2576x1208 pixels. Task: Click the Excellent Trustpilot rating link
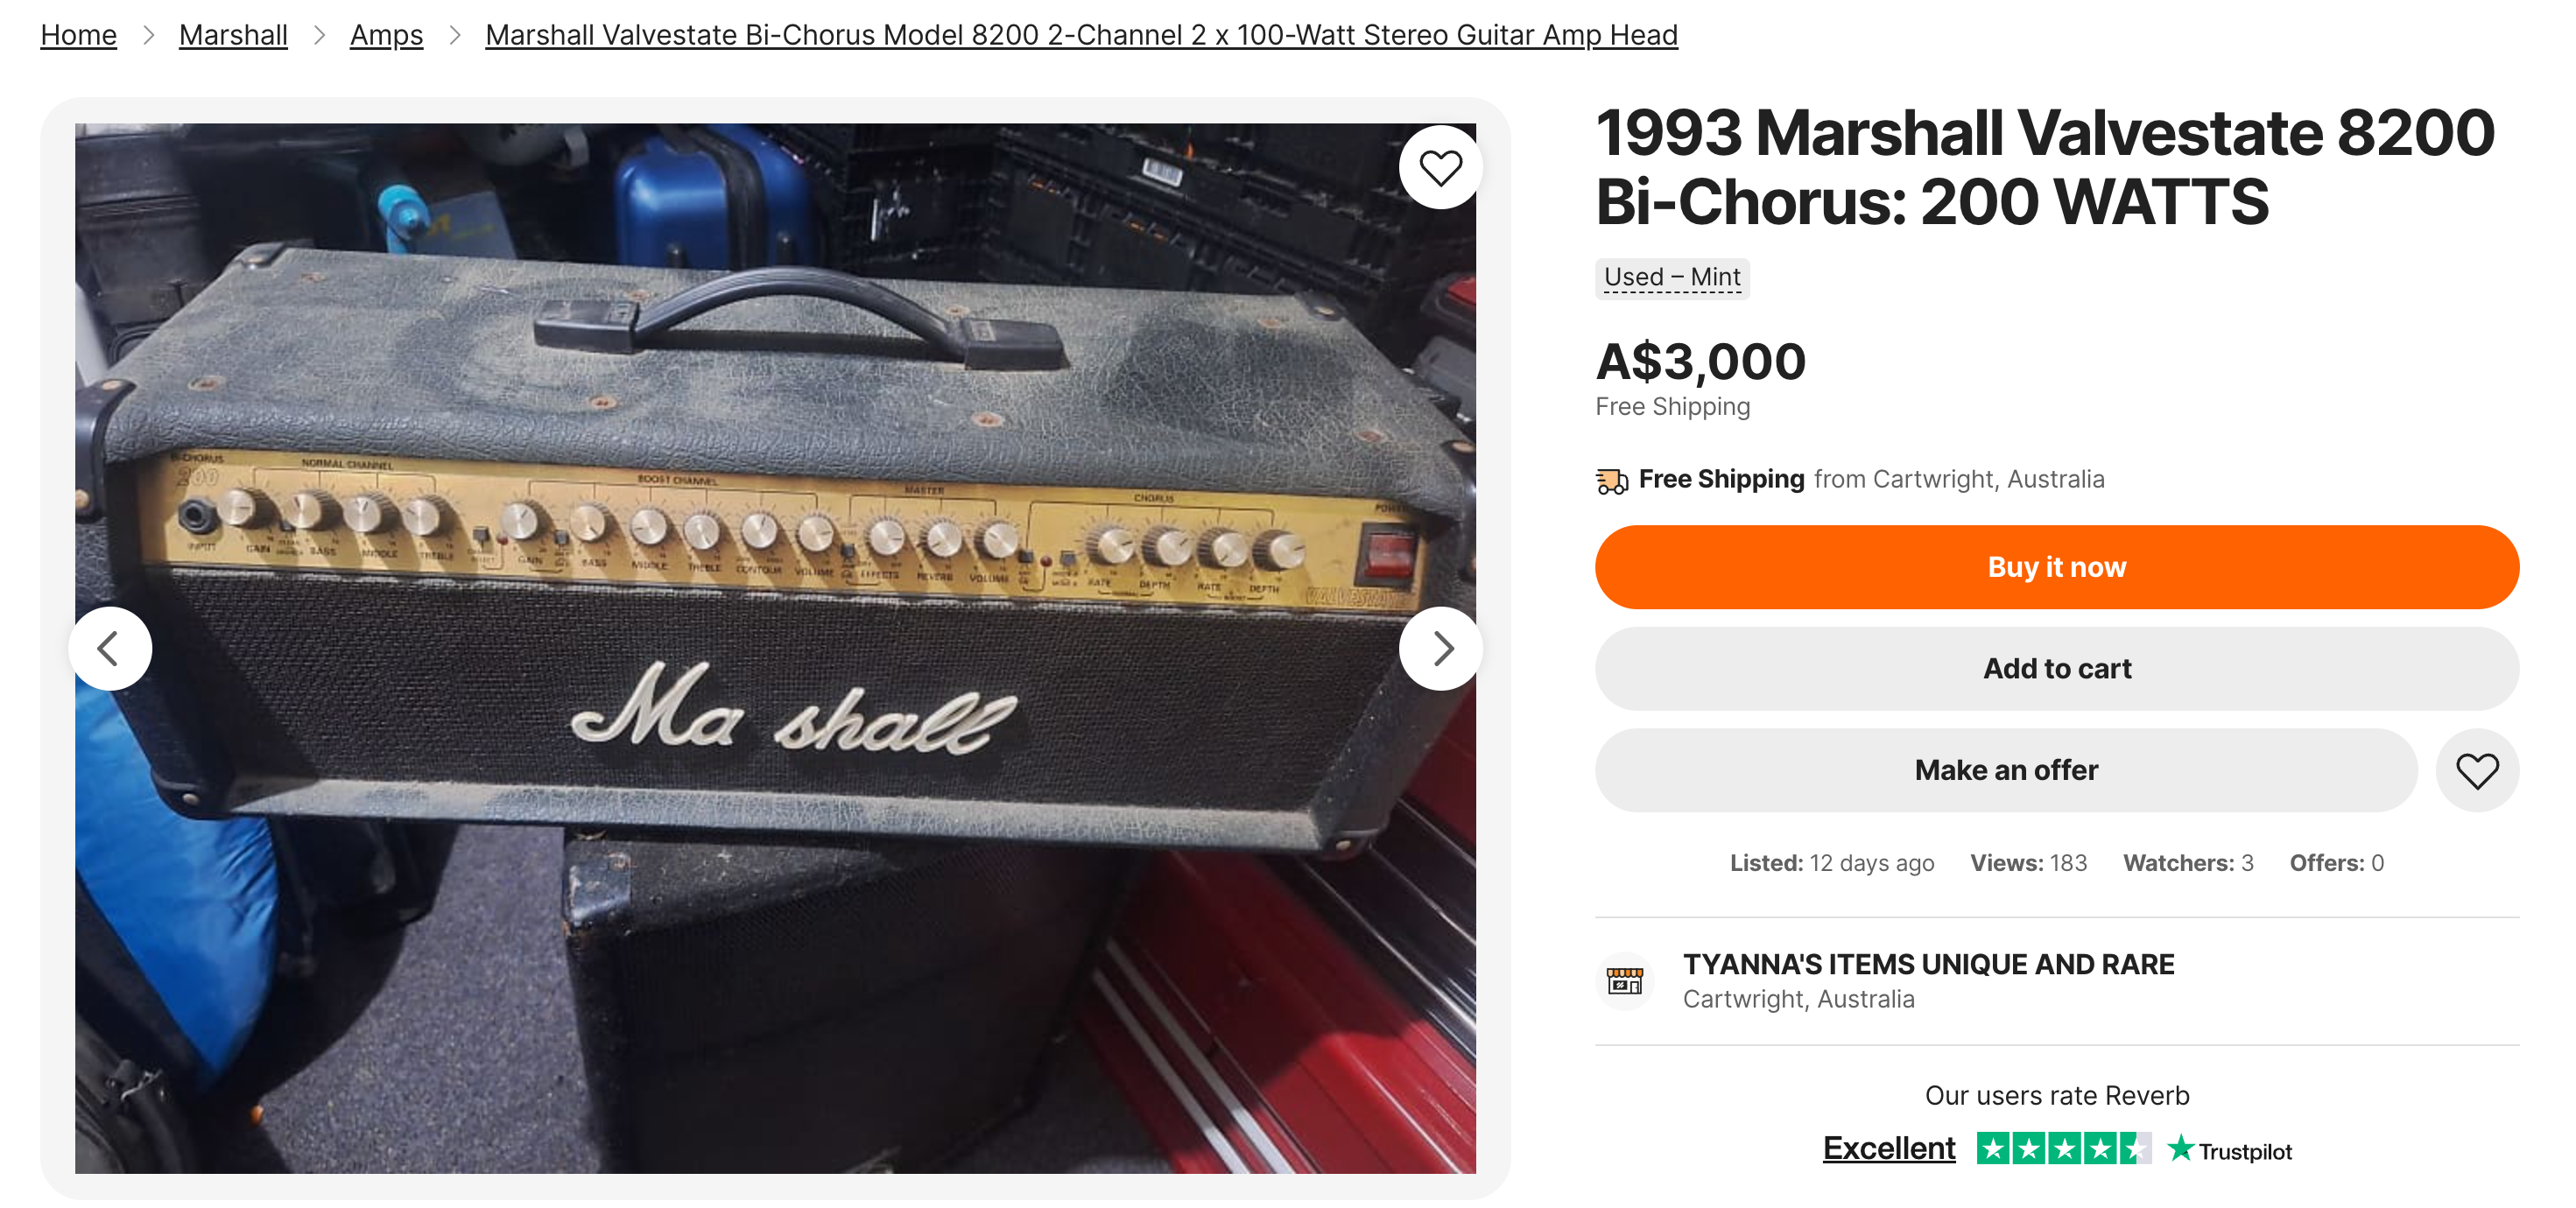(x=1888, y=1148)
